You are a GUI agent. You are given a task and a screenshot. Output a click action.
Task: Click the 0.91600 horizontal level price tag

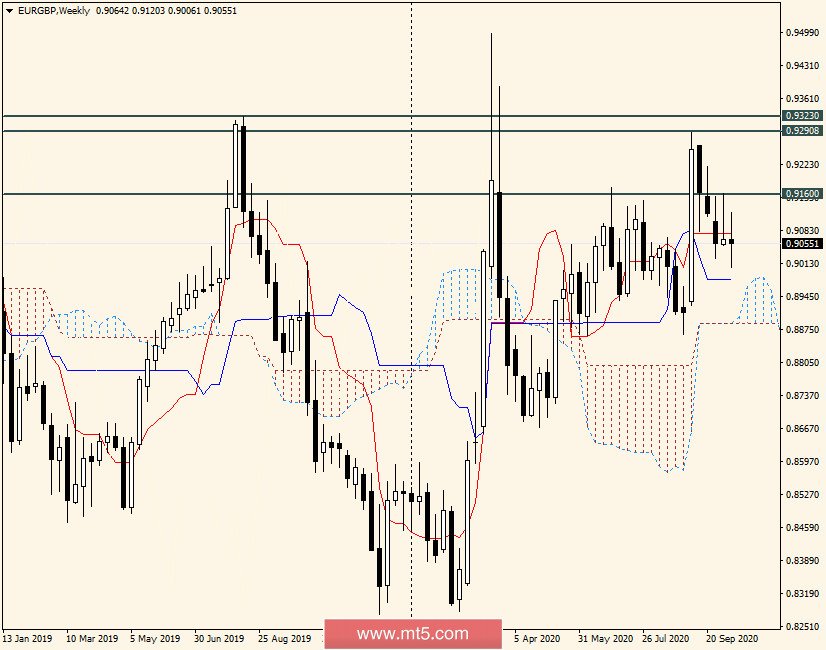[x=802, y=194]
